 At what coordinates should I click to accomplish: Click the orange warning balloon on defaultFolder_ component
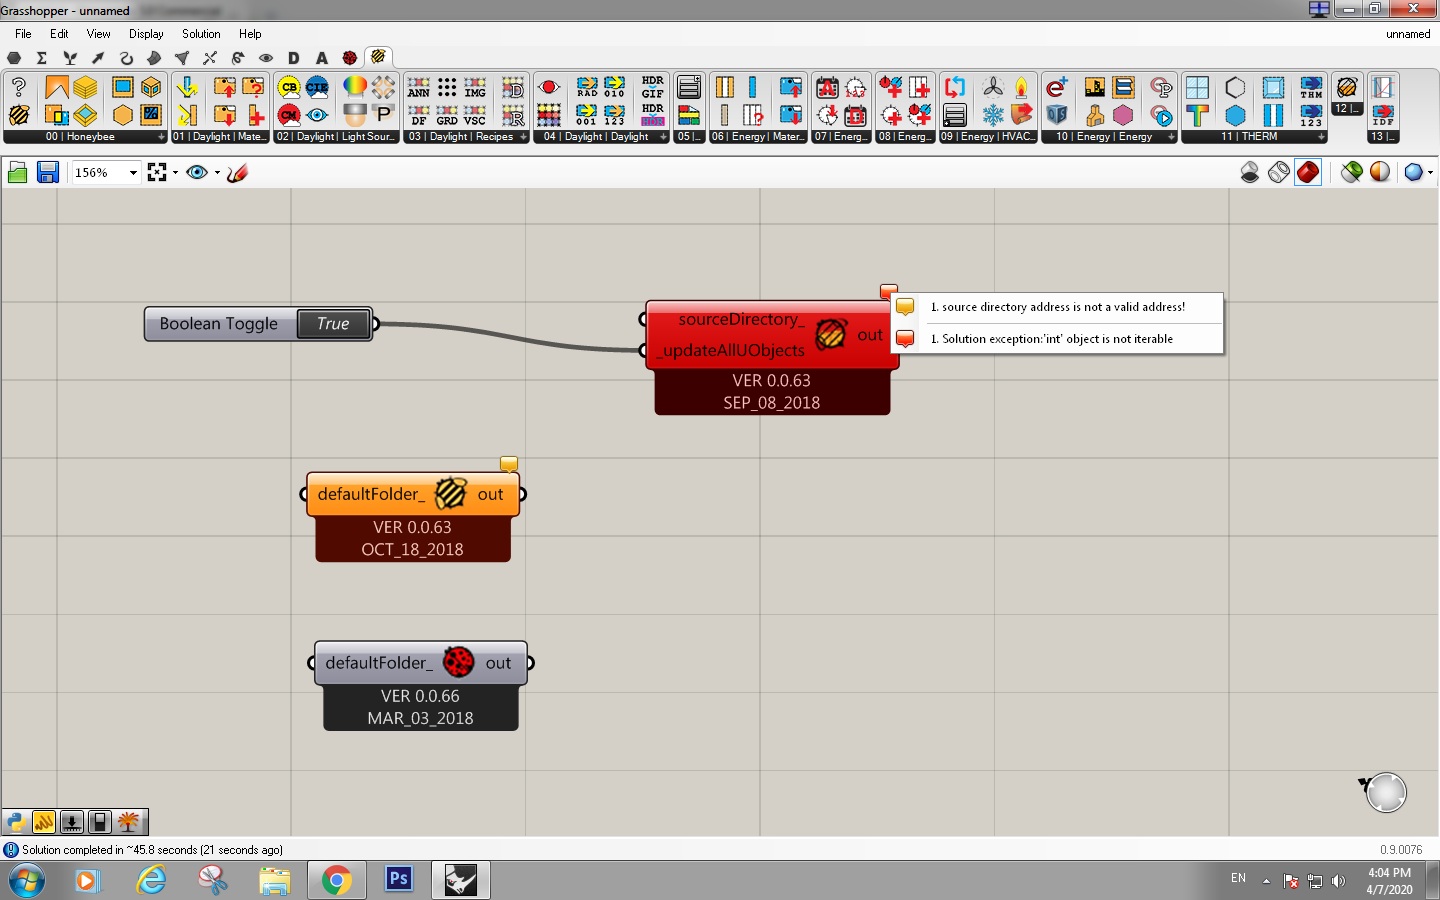pyautogui.click(x=509, y=464)
